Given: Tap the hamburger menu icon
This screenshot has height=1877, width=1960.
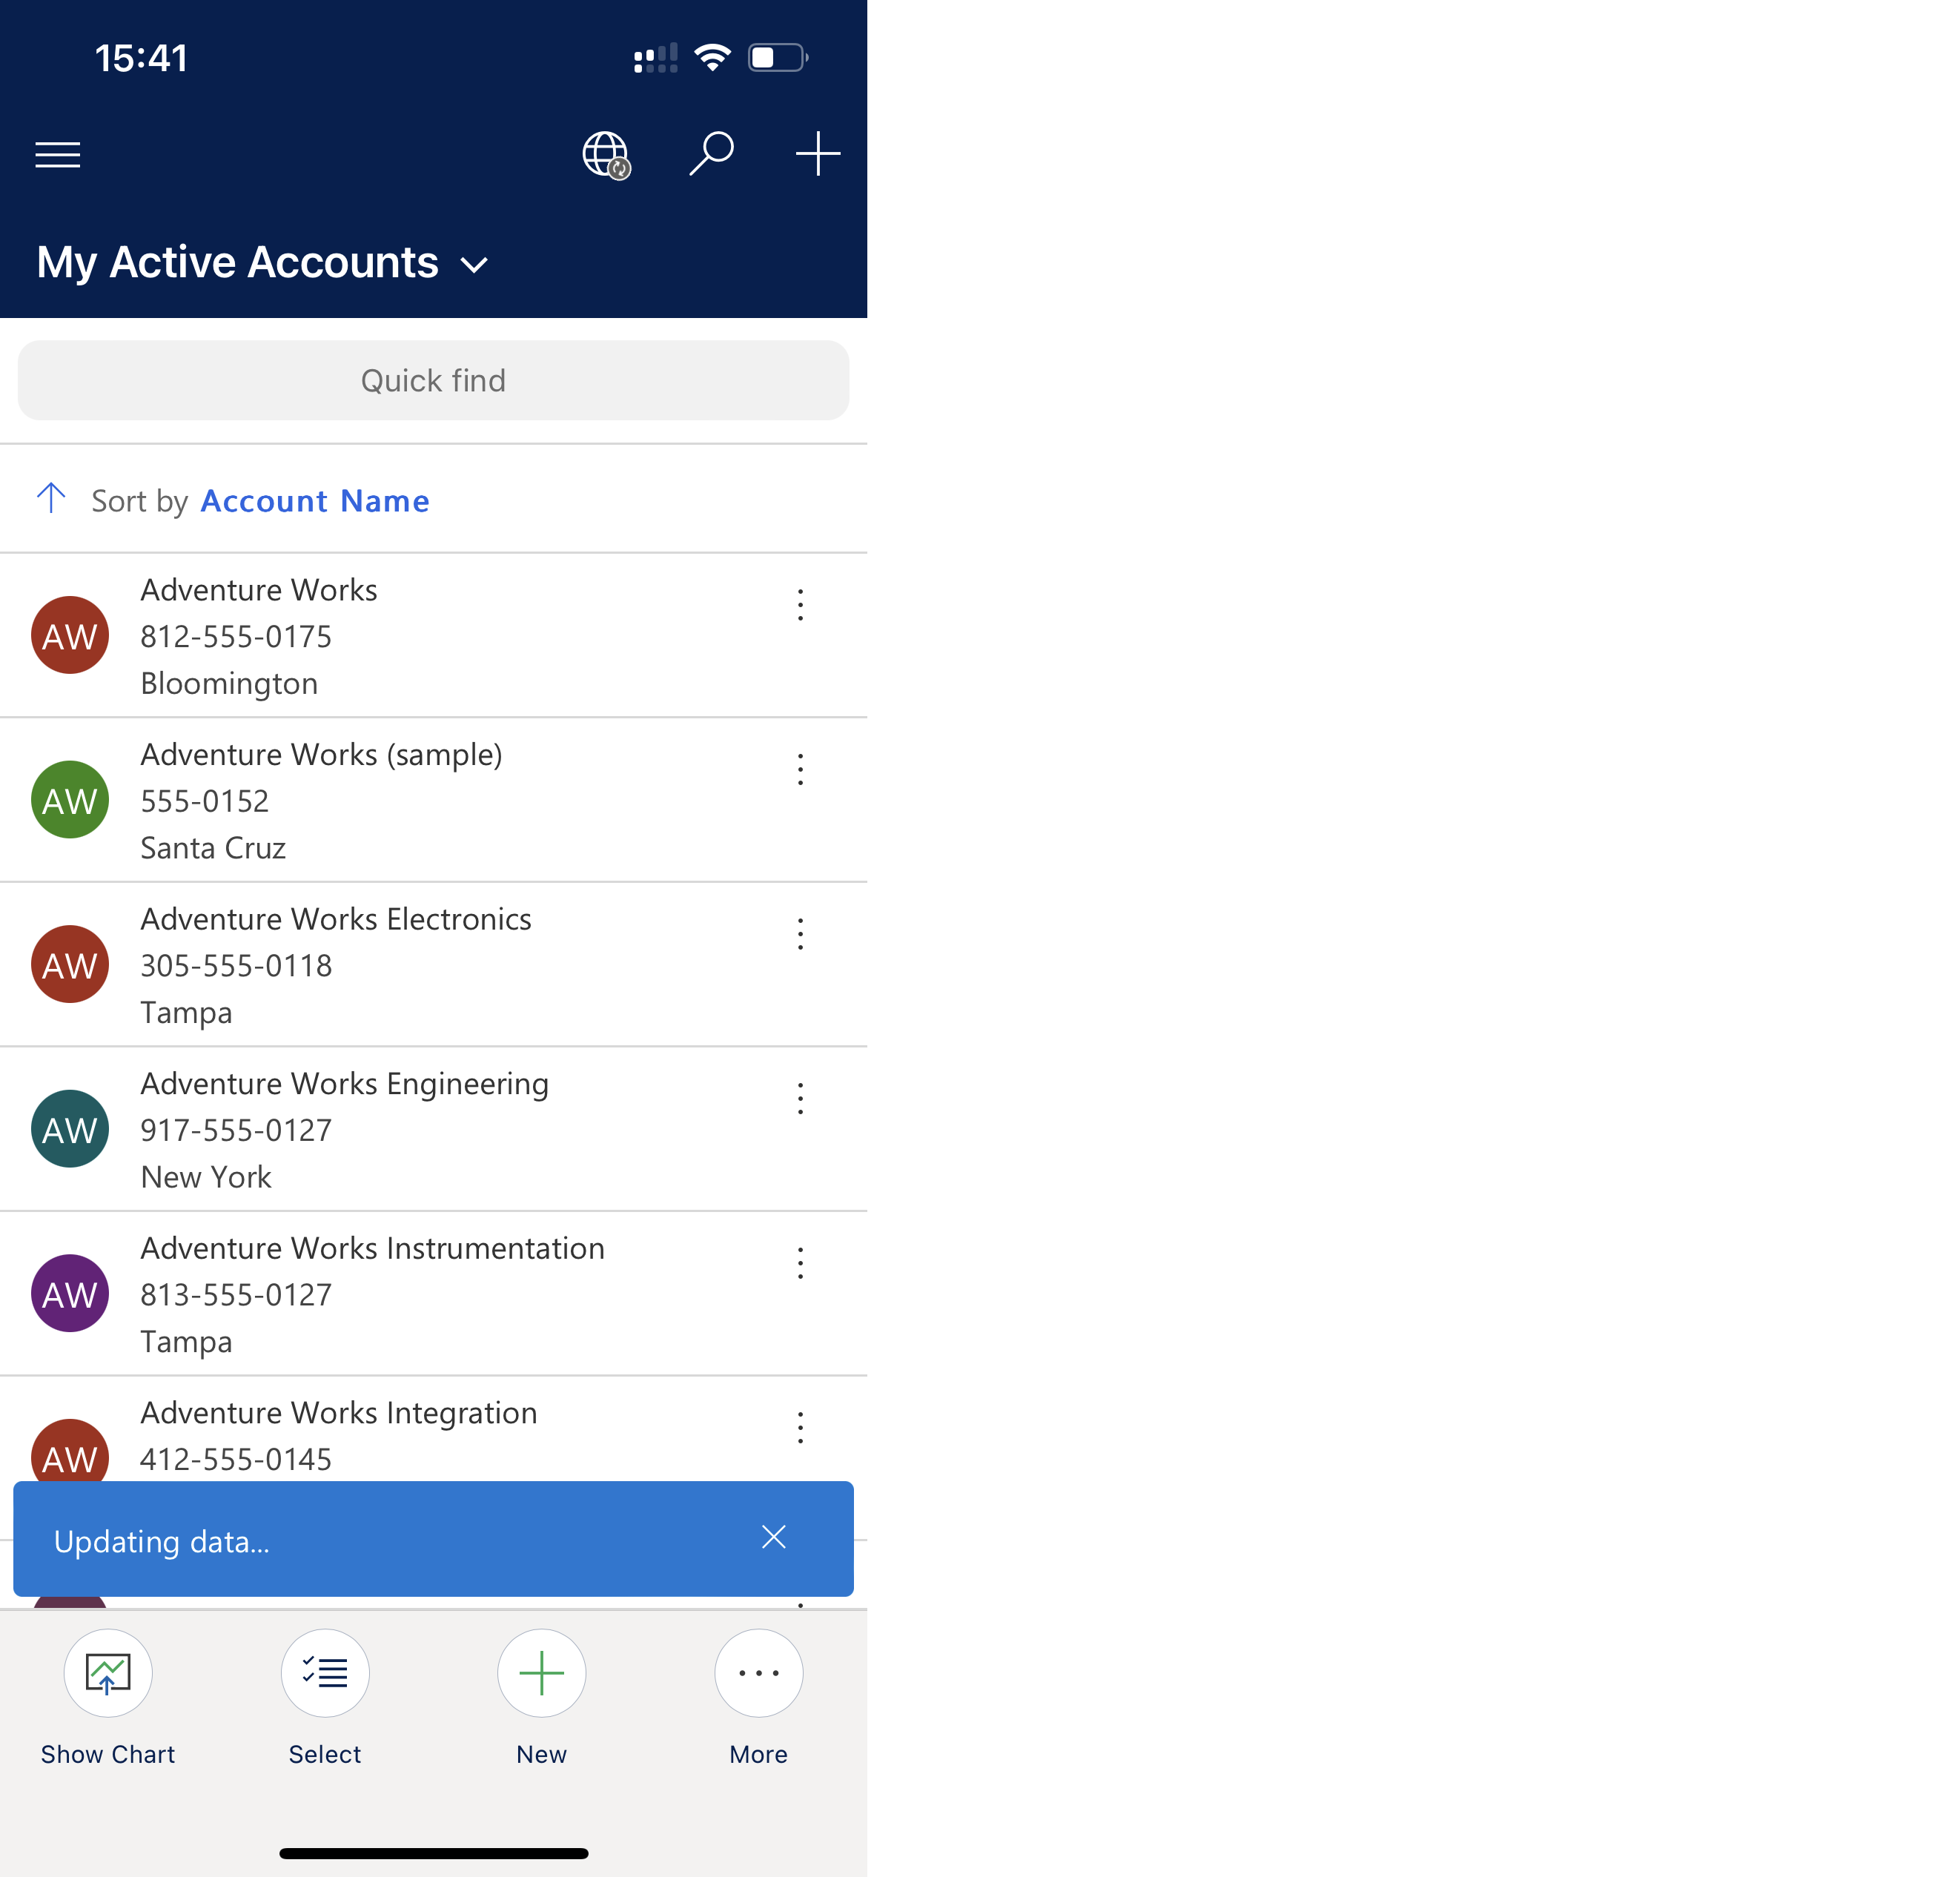Looking at the screenshot, I should coord(58,154).
